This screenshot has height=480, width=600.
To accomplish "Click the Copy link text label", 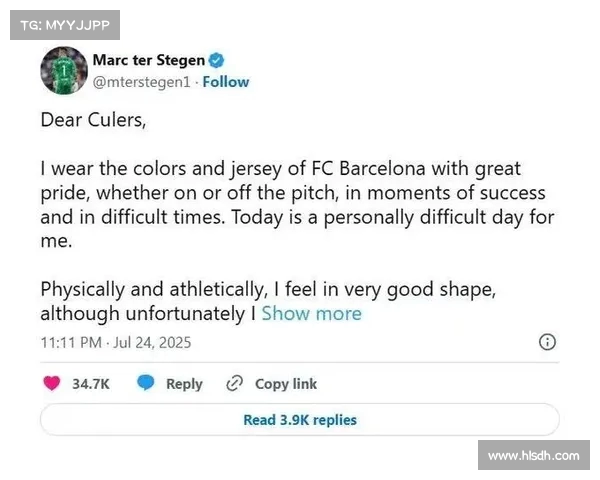I will (x=286, y=384).
